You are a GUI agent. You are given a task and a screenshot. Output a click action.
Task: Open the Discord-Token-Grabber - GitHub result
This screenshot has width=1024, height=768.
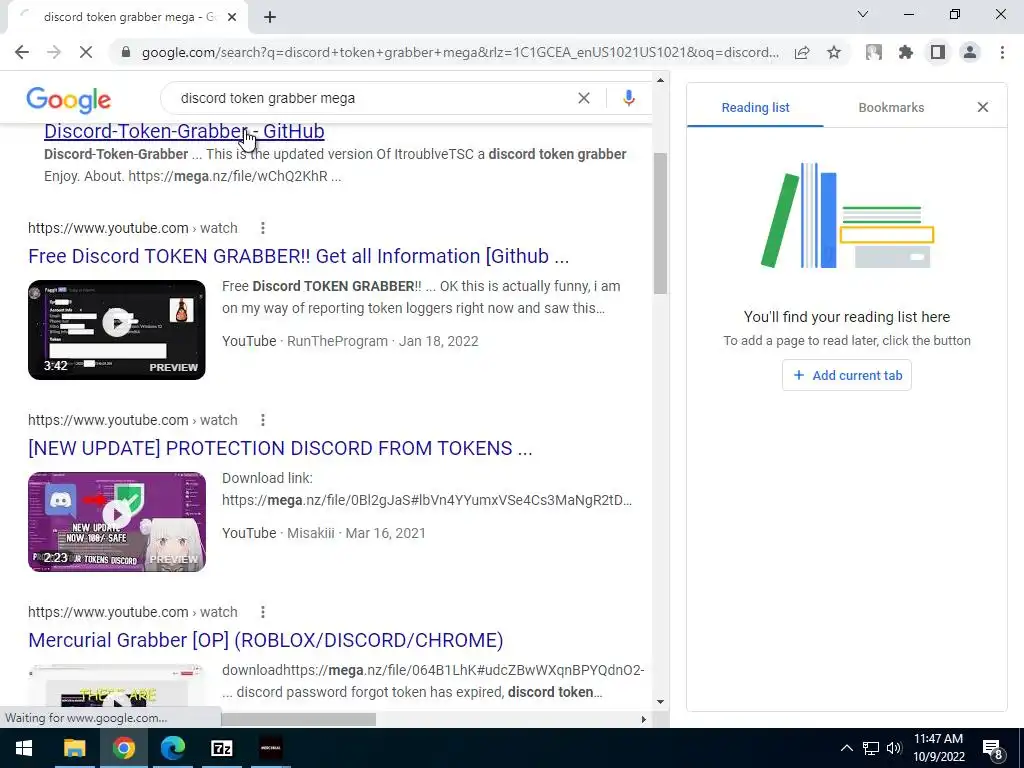point(184,131)
